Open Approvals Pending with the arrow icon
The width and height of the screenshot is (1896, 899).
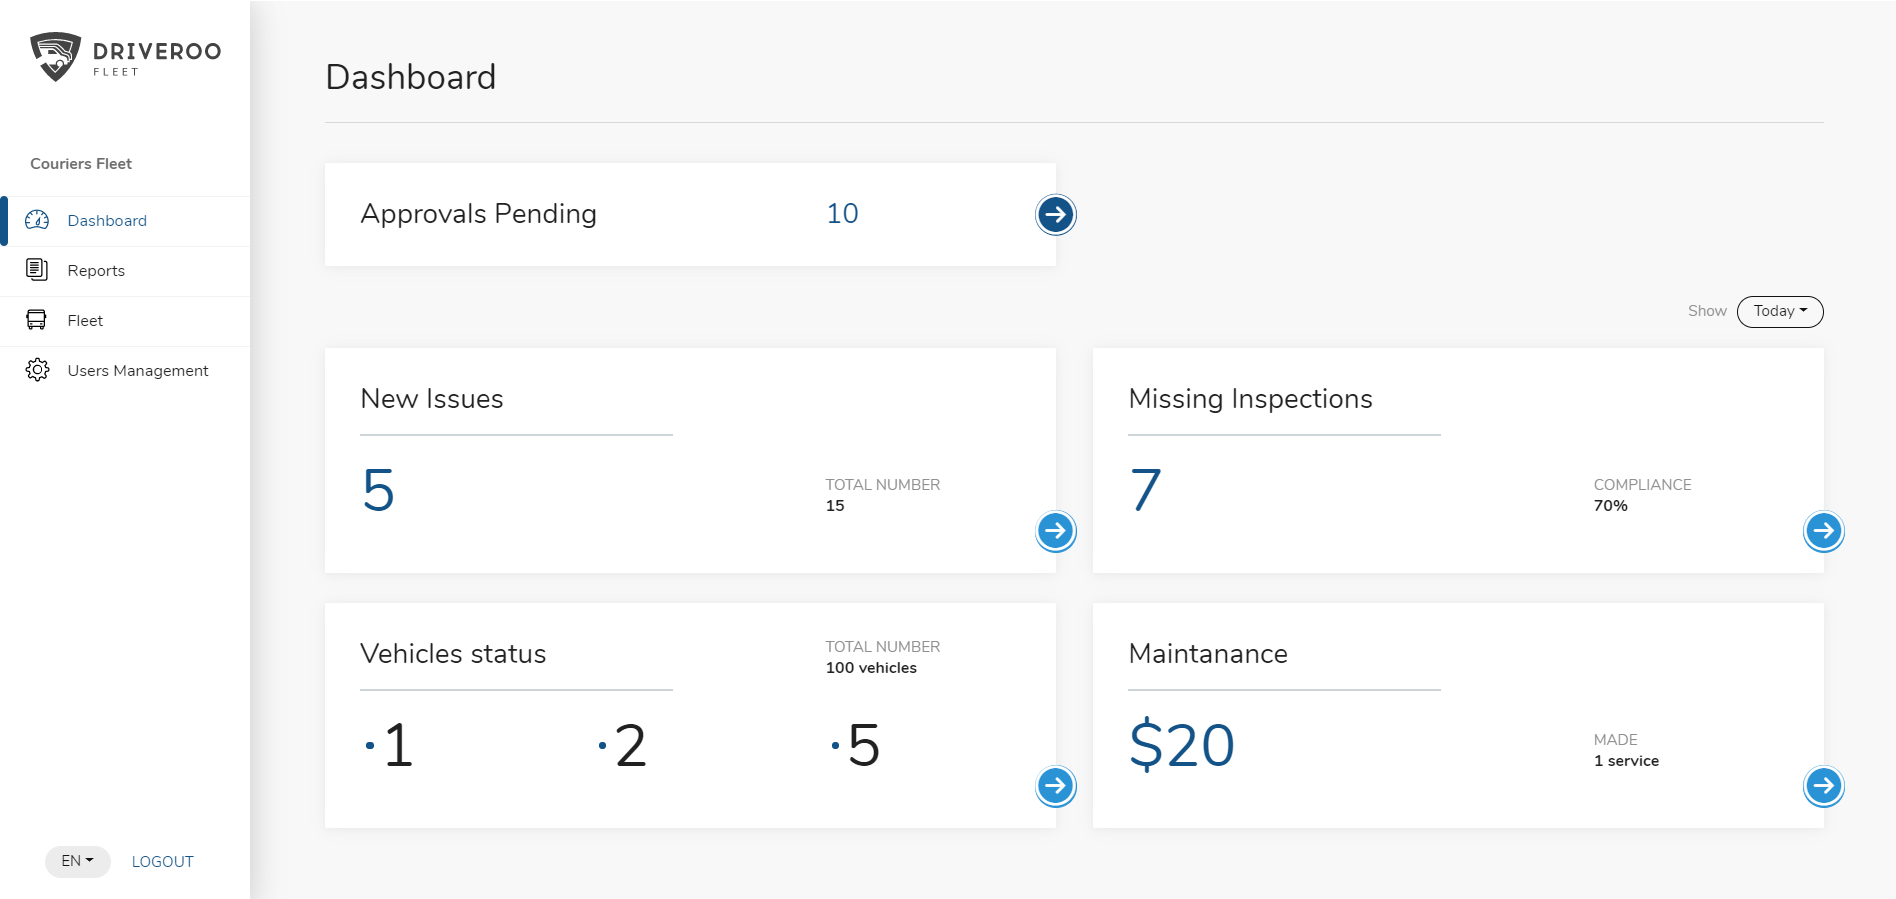[x=1055, y=214]
